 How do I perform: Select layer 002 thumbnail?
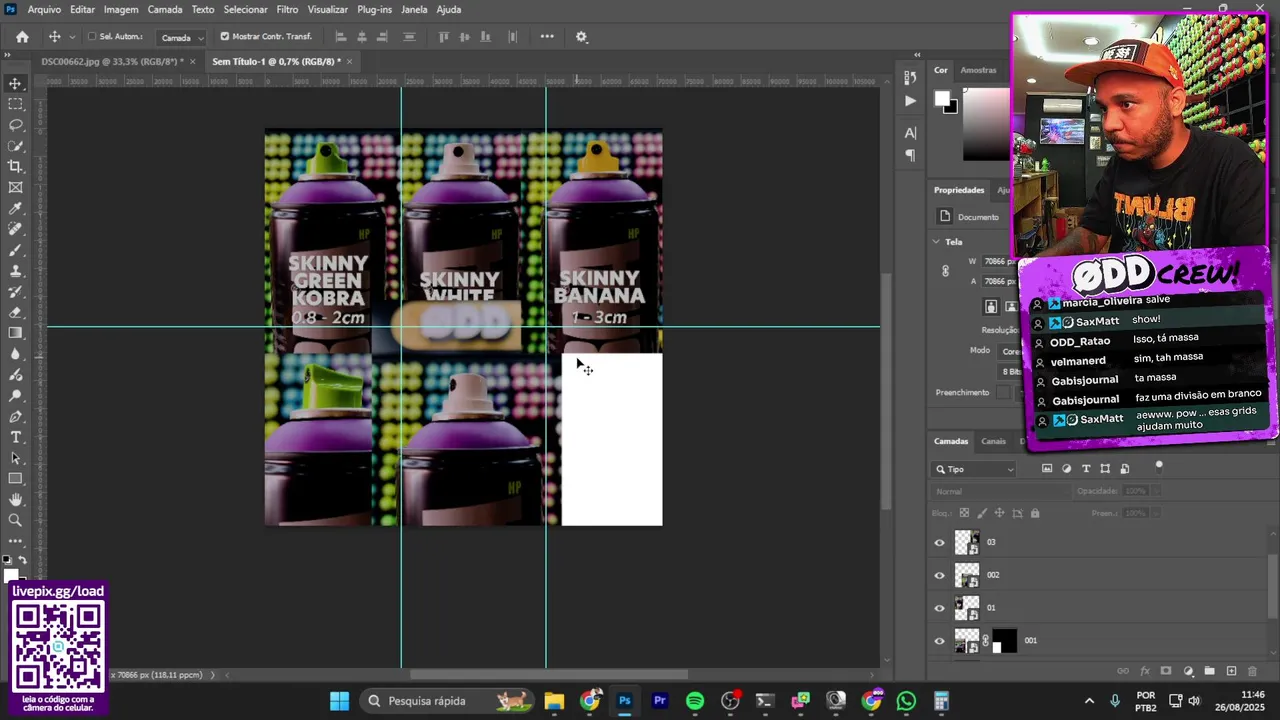pyautogui.click(x=967, y=575)
